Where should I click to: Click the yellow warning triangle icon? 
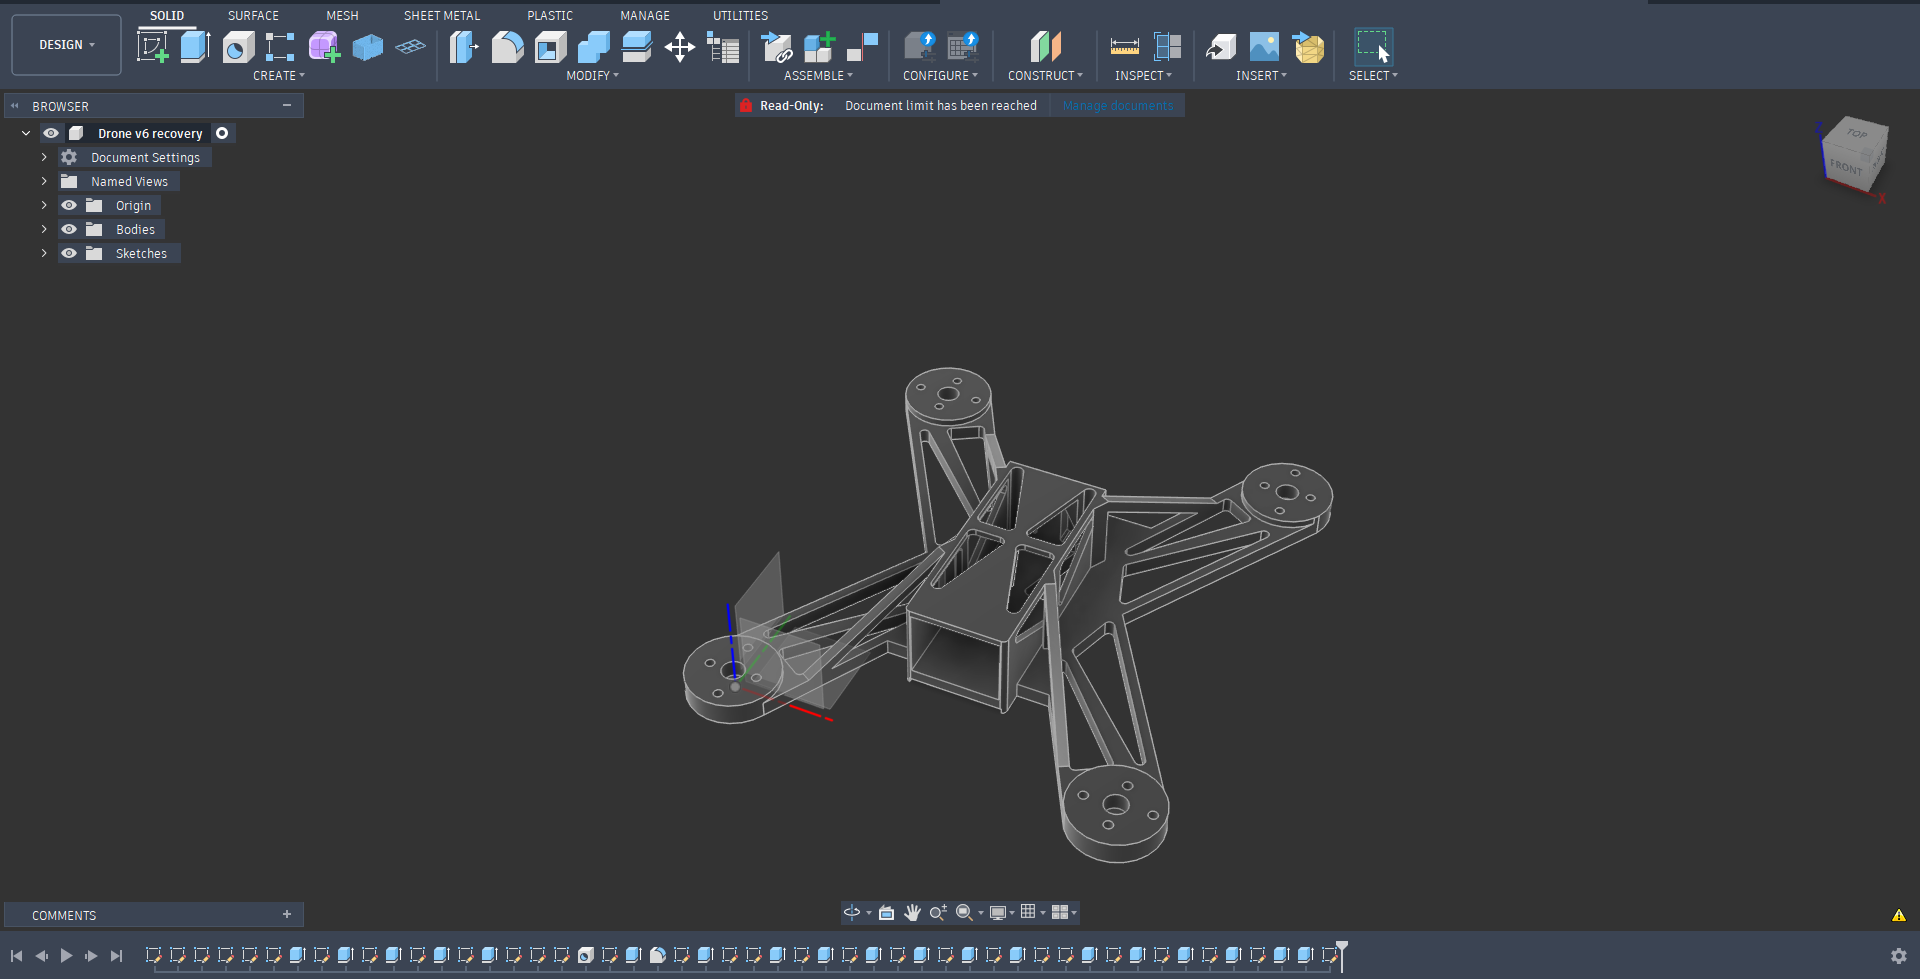1898,915
